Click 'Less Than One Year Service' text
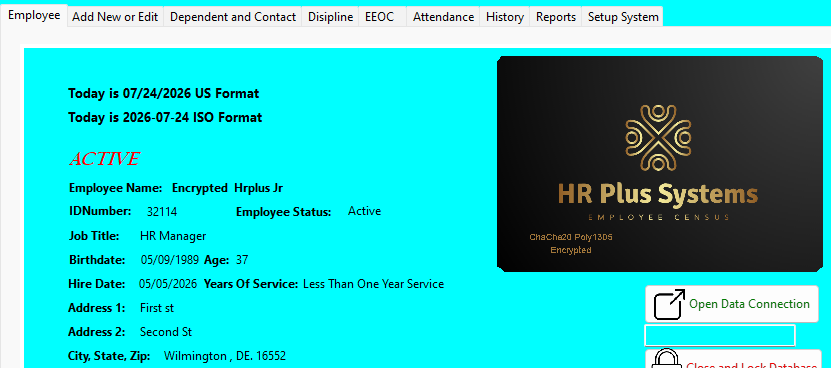Image resolution: width=831 pixels, height=368 pixels. pyautogui.click(x=373, y=284)
